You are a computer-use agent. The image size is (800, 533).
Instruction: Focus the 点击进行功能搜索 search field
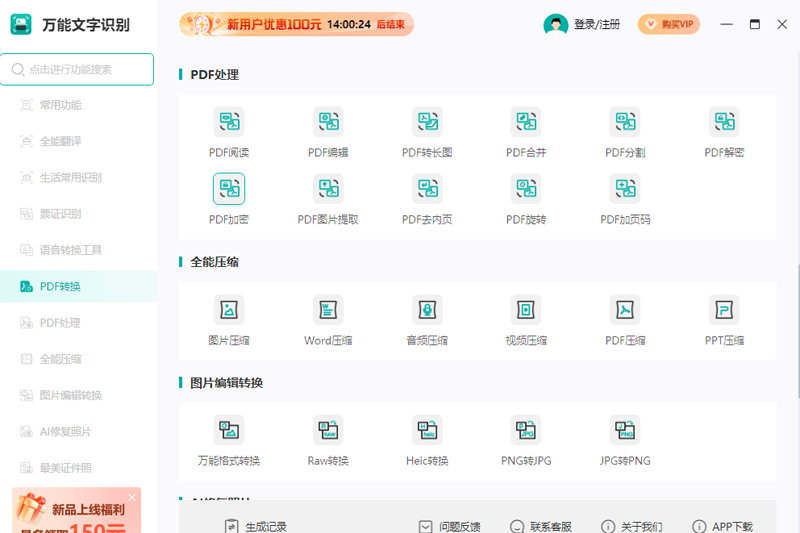pos(77,69)
